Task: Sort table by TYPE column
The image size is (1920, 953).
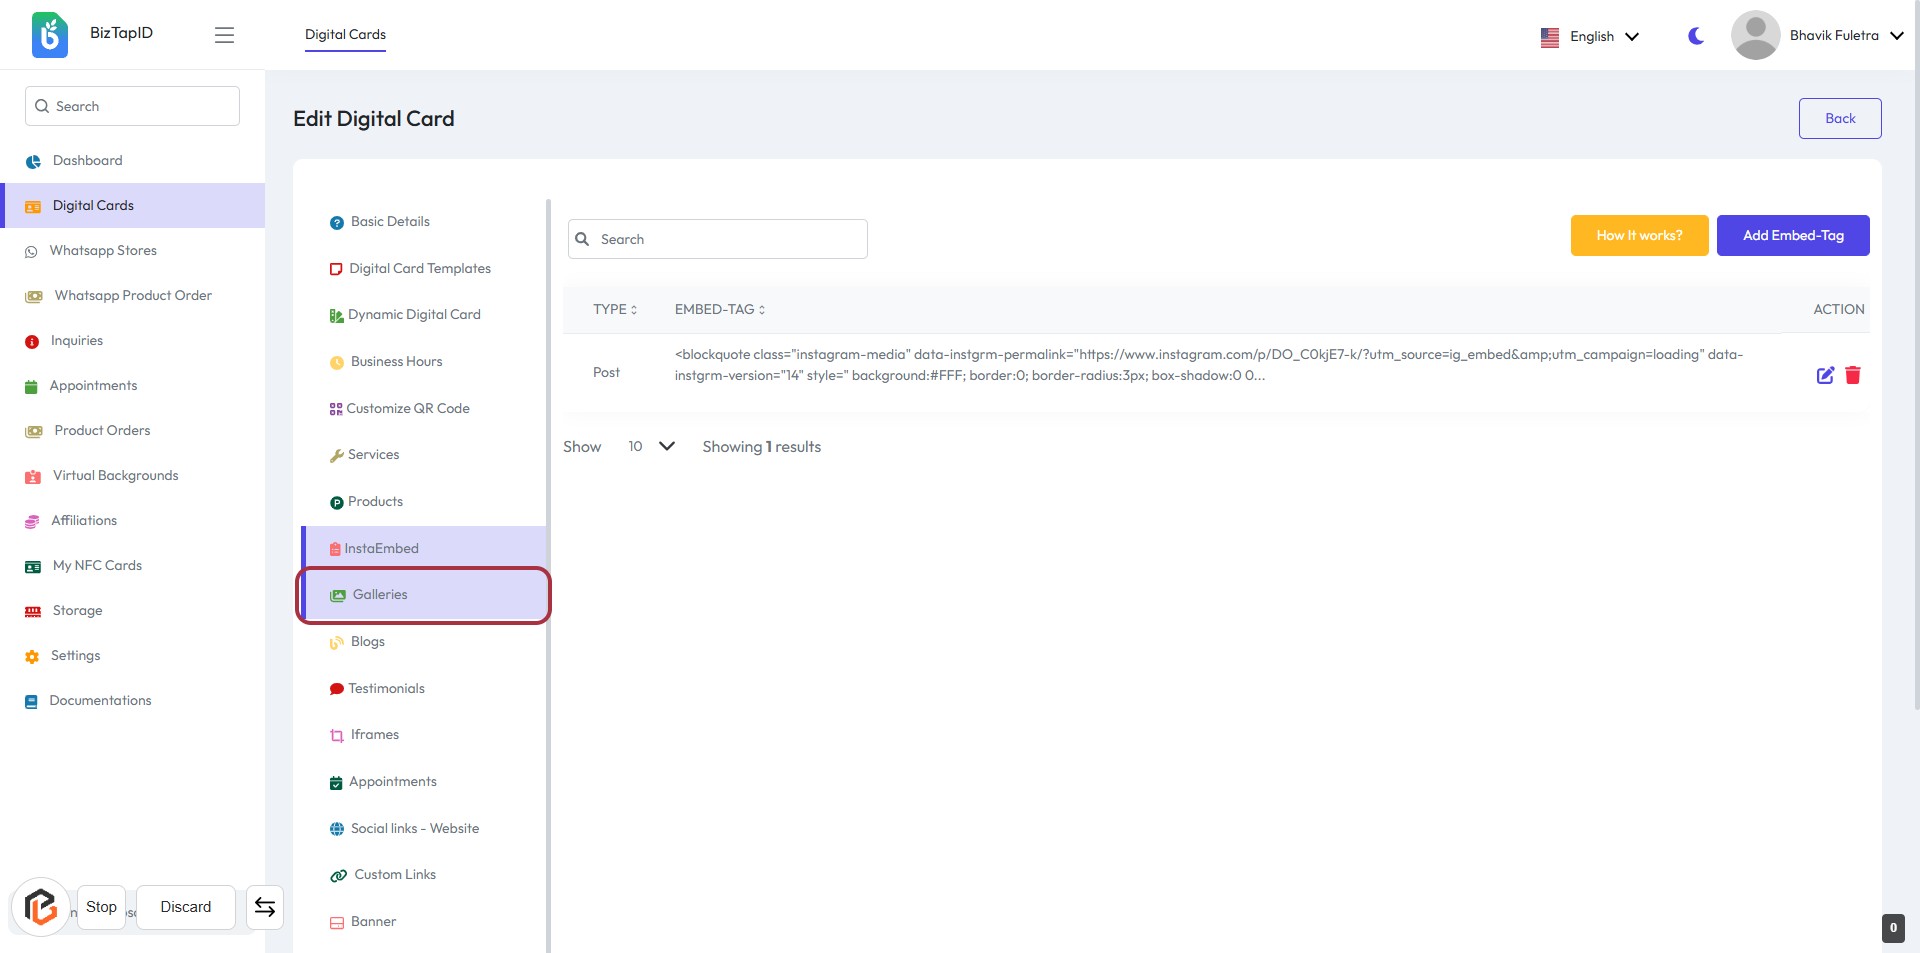Action: pyautogui.click(x=615, y=310)
